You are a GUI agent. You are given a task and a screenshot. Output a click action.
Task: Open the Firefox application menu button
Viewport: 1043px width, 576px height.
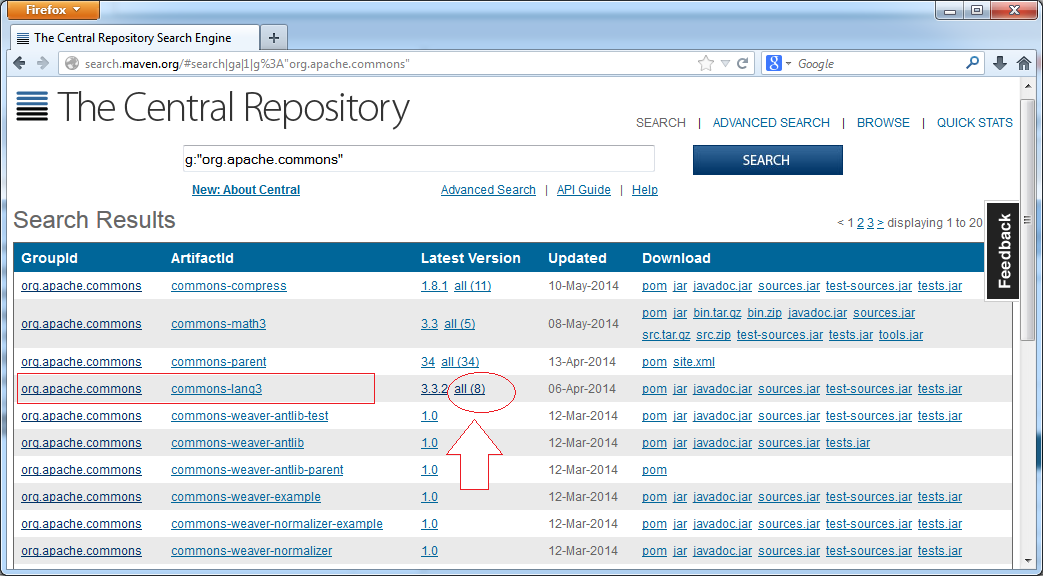(52, 10)
